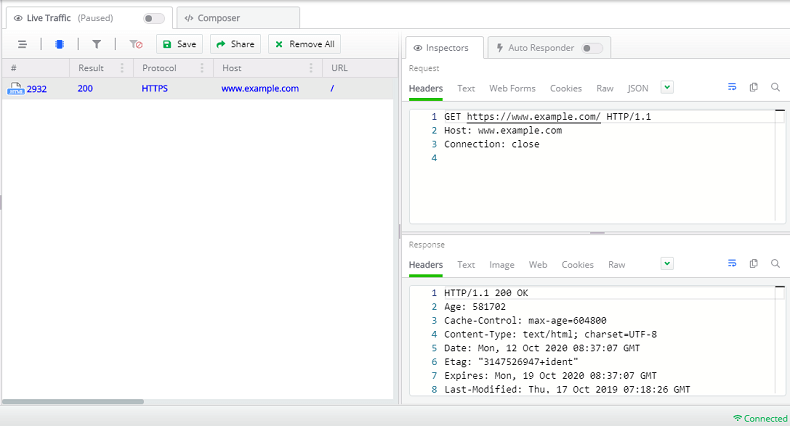
Task: Select the Response Cookies tab
Action: pyautogui.click(x=577, y=265)
